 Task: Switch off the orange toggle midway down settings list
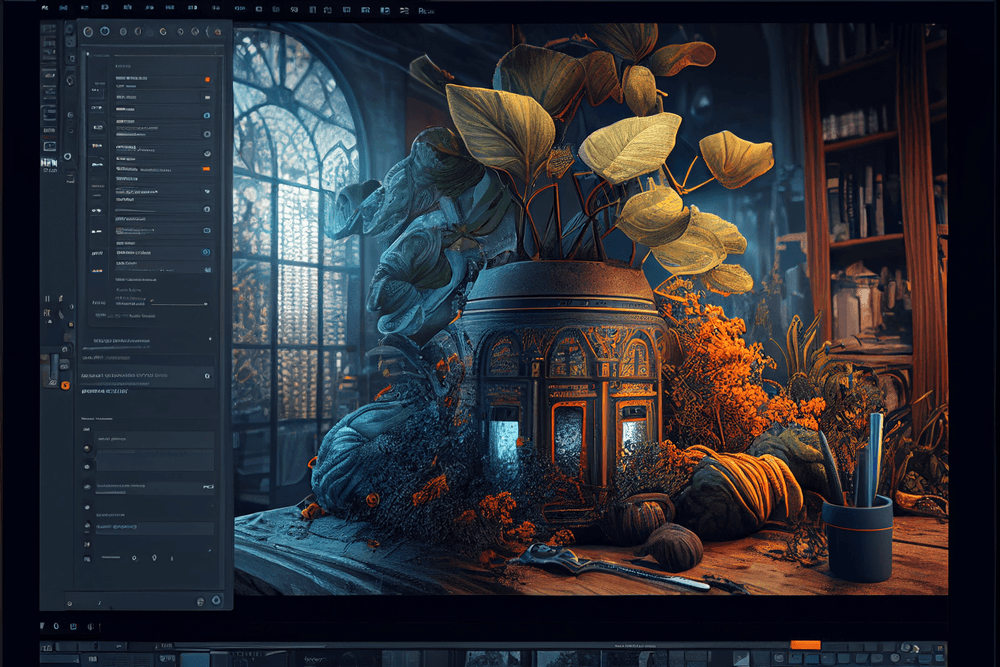pos(206,168)
